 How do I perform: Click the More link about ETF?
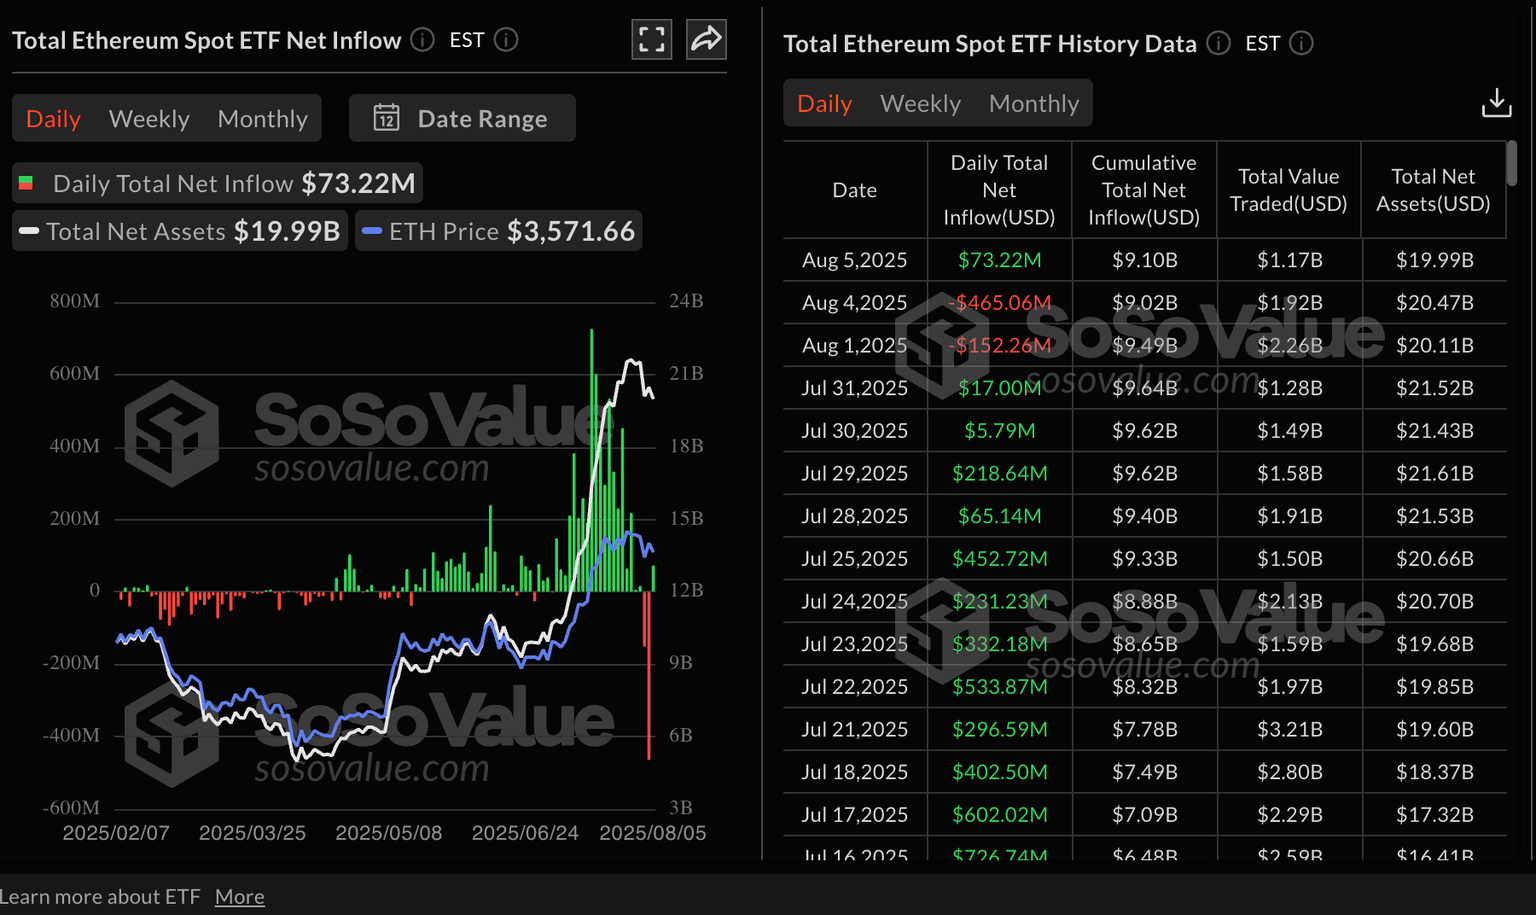tap(239, 897)
